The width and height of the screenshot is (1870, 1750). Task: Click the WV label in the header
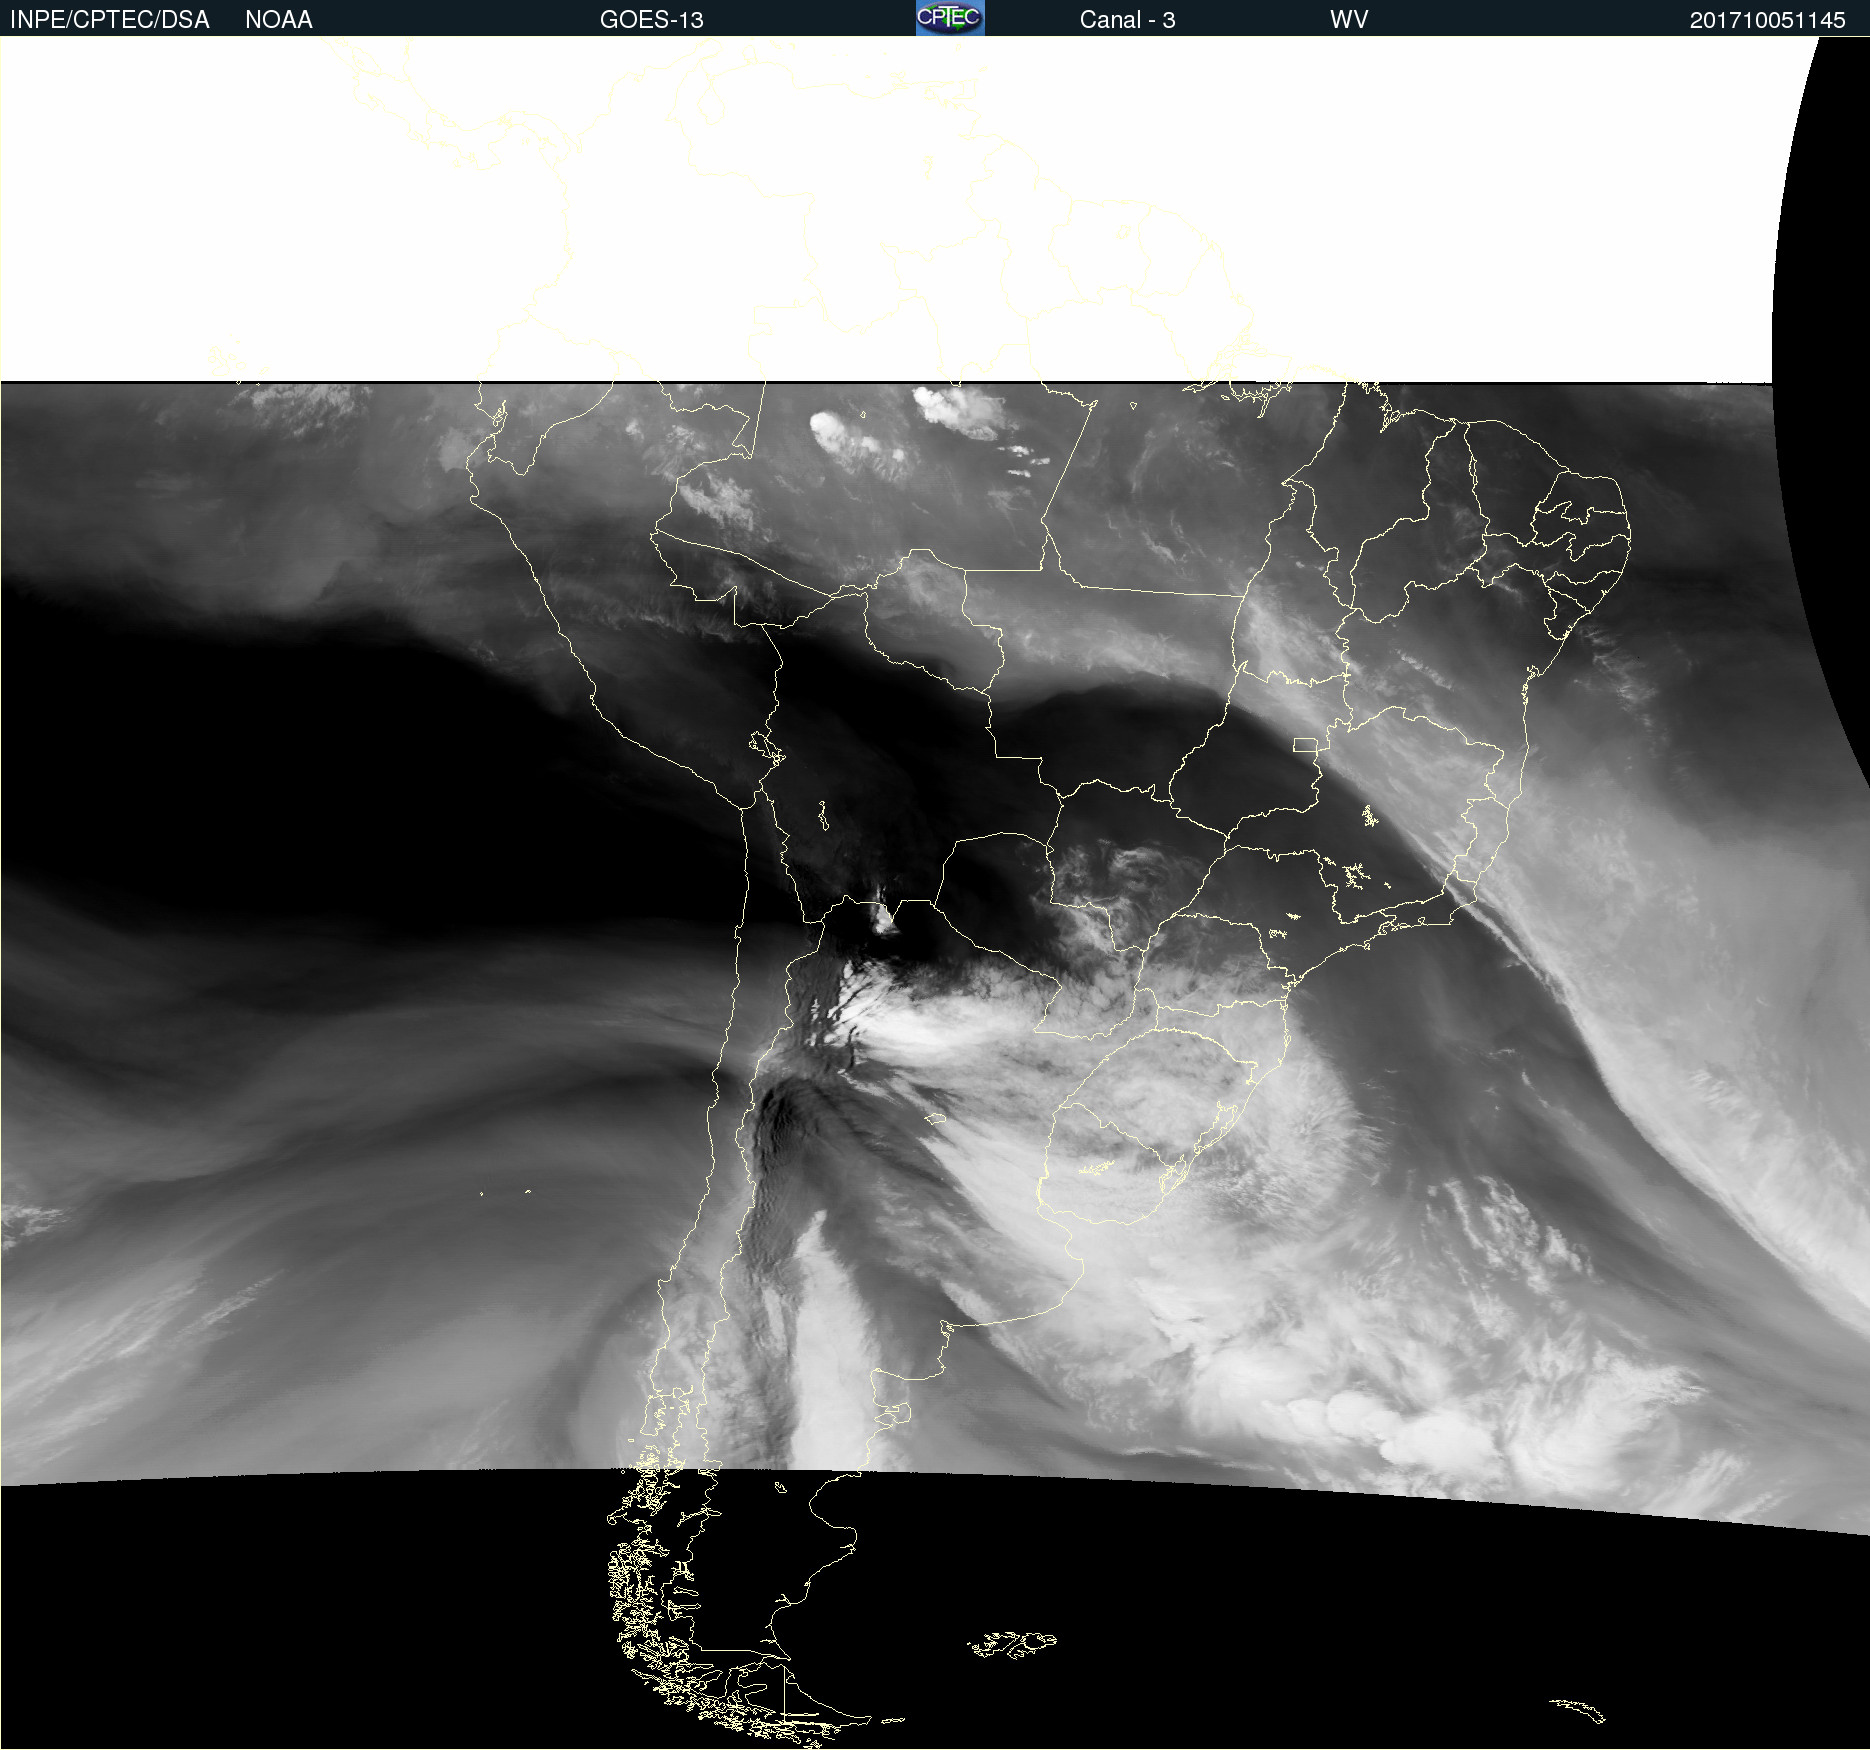coord(1349,20)
